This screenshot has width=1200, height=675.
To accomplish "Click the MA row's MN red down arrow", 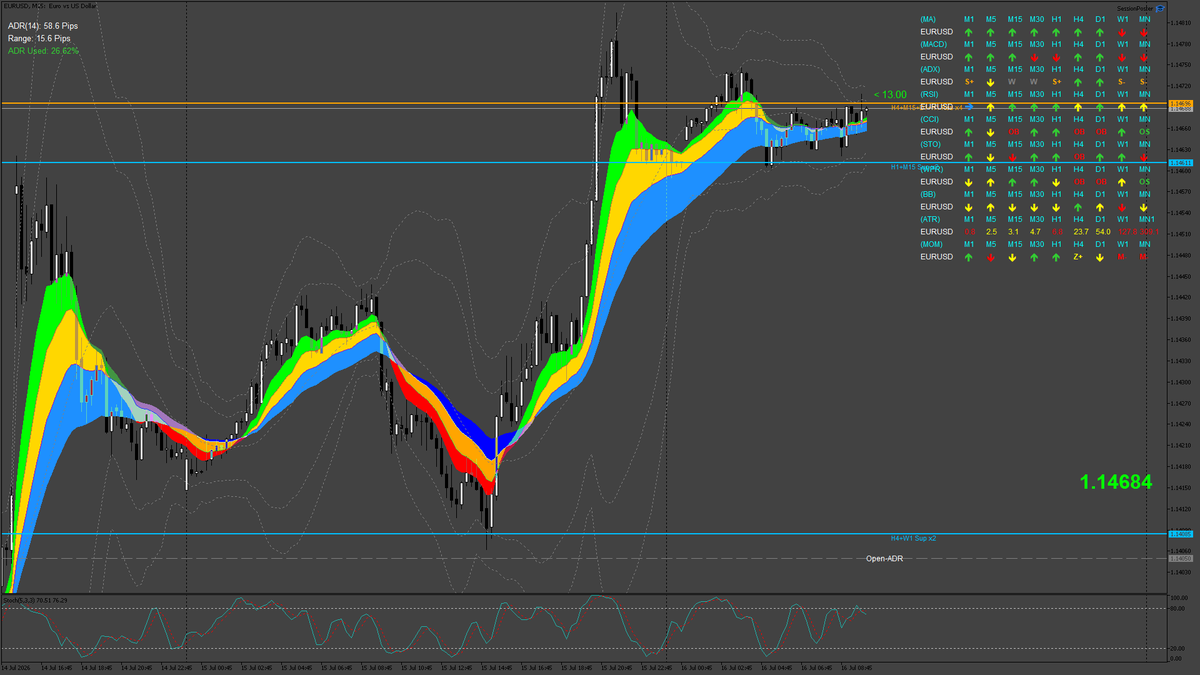I will pos(1143,32).
